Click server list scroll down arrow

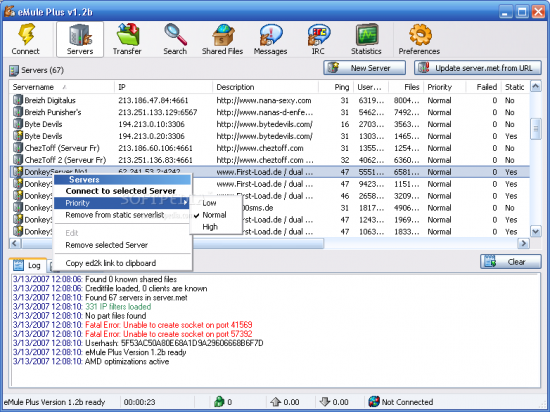point(536,231)
